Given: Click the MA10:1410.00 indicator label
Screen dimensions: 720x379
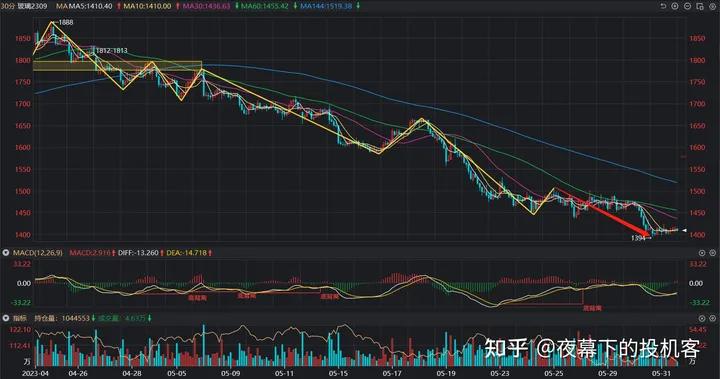Looking at the screenshot, I should click(x=147, y=6).
